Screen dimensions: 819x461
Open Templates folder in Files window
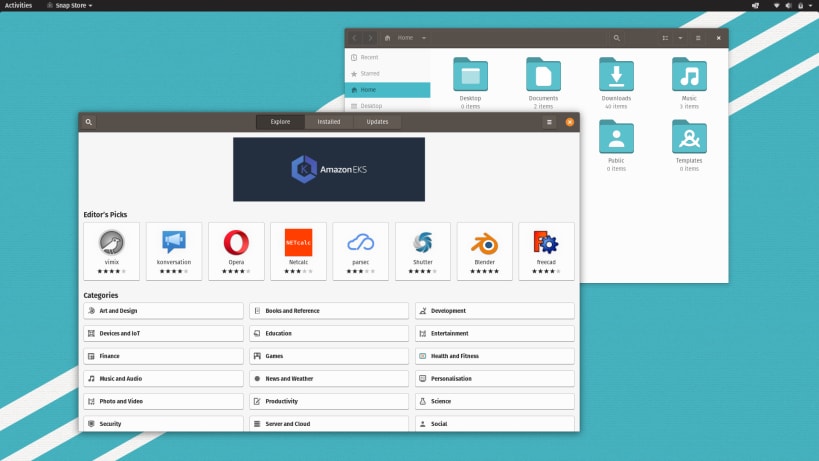pyautogui.click(x=689, y=146)
